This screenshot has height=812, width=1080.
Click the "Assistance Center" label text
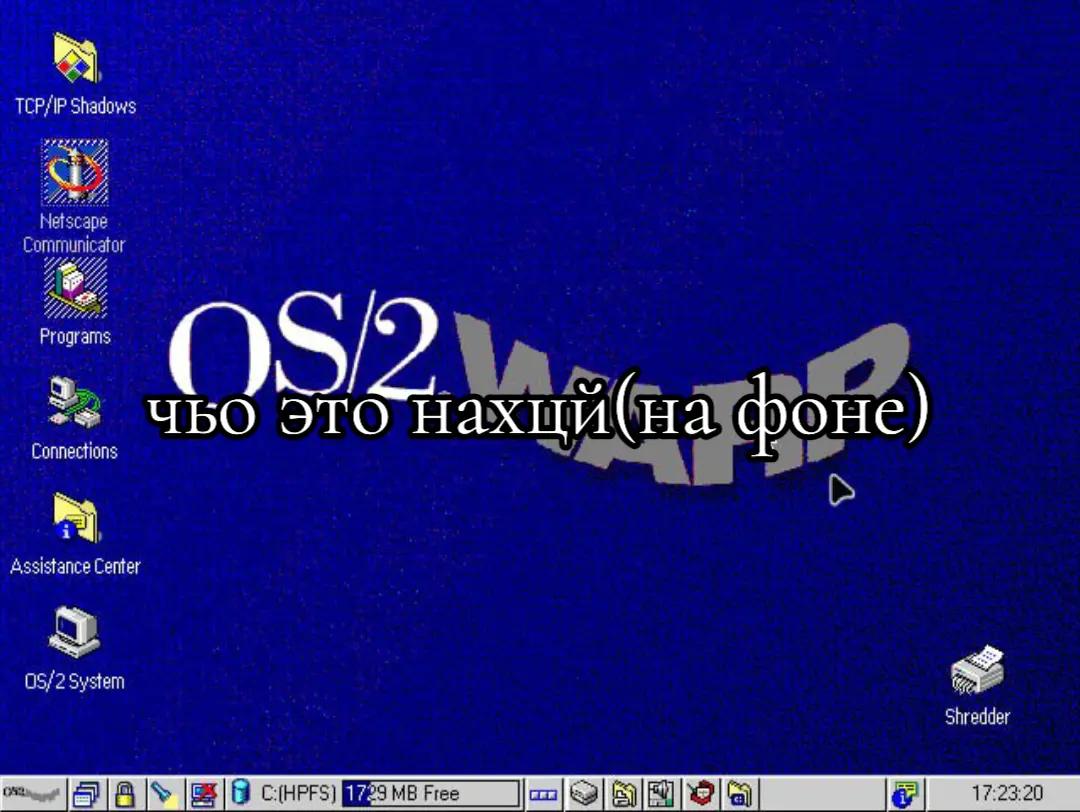click(75, 566)
